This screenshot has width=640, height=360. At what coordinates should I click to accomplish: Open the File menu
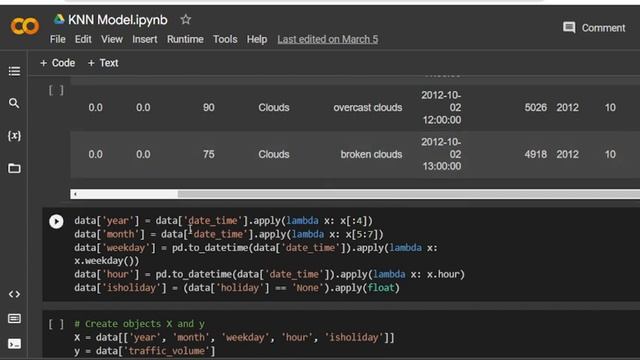tap(58, 40)
